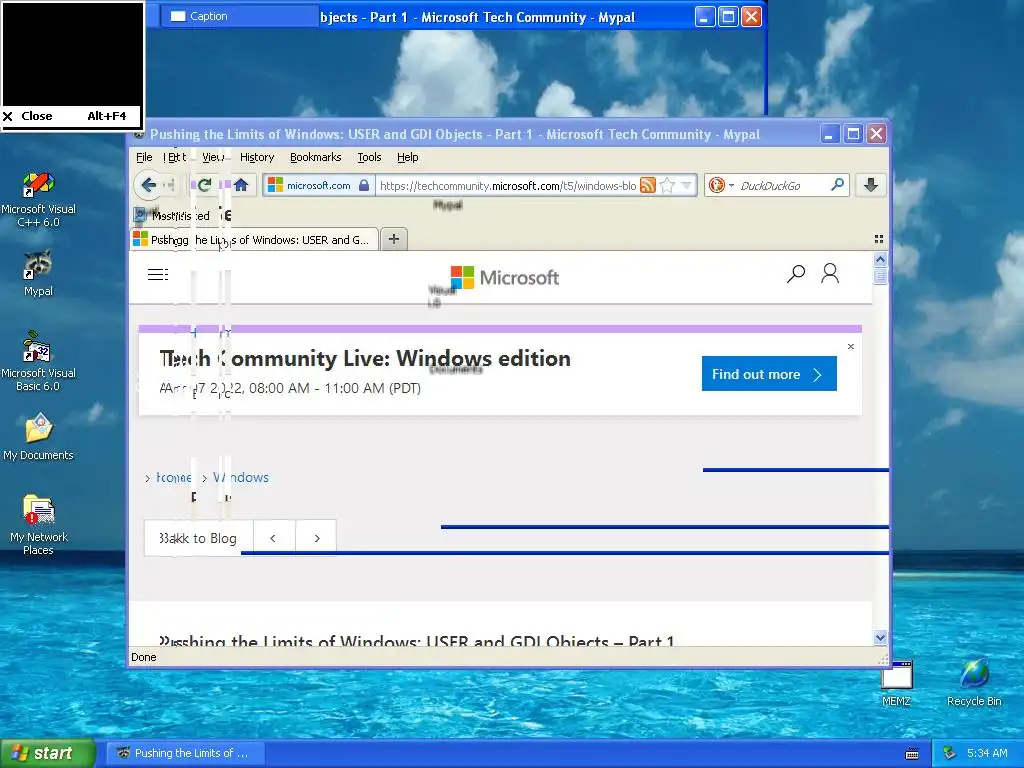This screenshot has height=768, width=1024.
Task: Click the Microsoft logo on the page
Action: pyautogui.click(x=505, y=278)
